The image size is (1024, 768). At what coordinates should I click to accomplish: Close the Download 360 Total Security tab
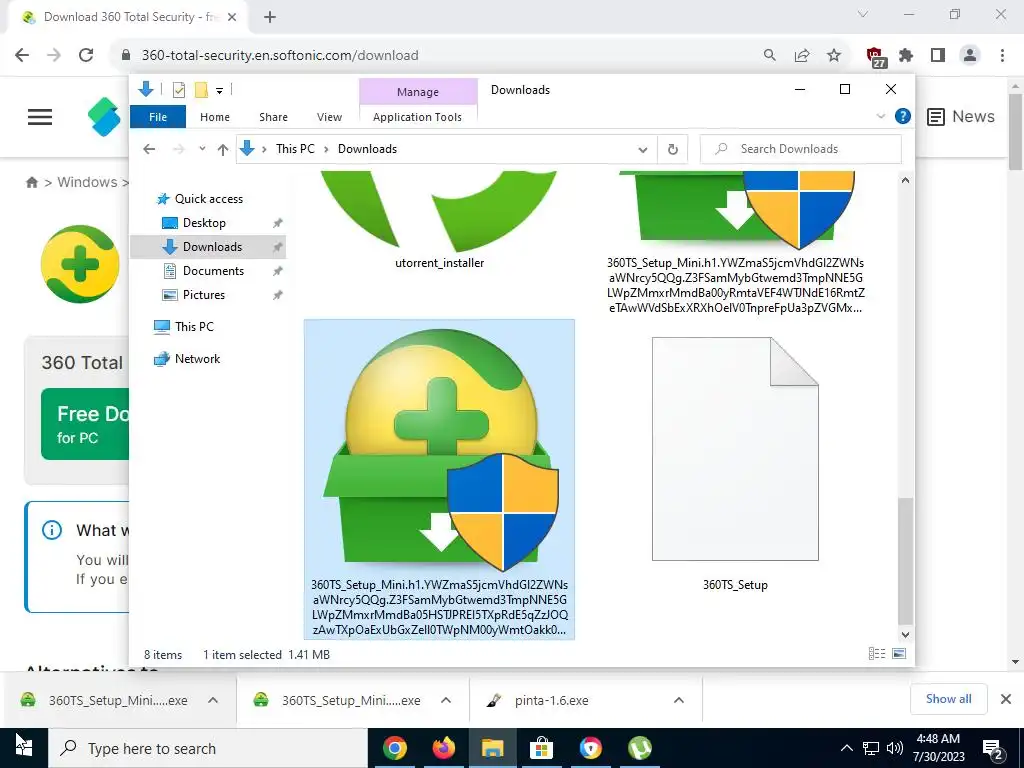click(x=232, y=17)
